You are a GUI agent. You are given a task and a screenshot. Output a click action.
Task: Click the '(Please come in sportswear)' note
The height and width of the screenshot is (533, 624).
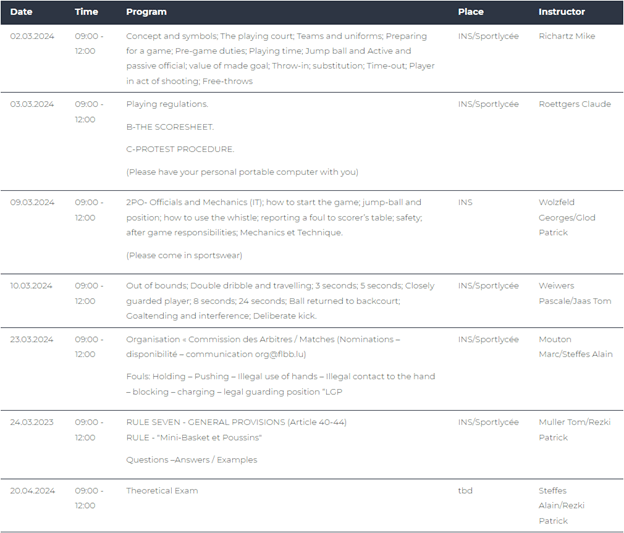point(184,255)
